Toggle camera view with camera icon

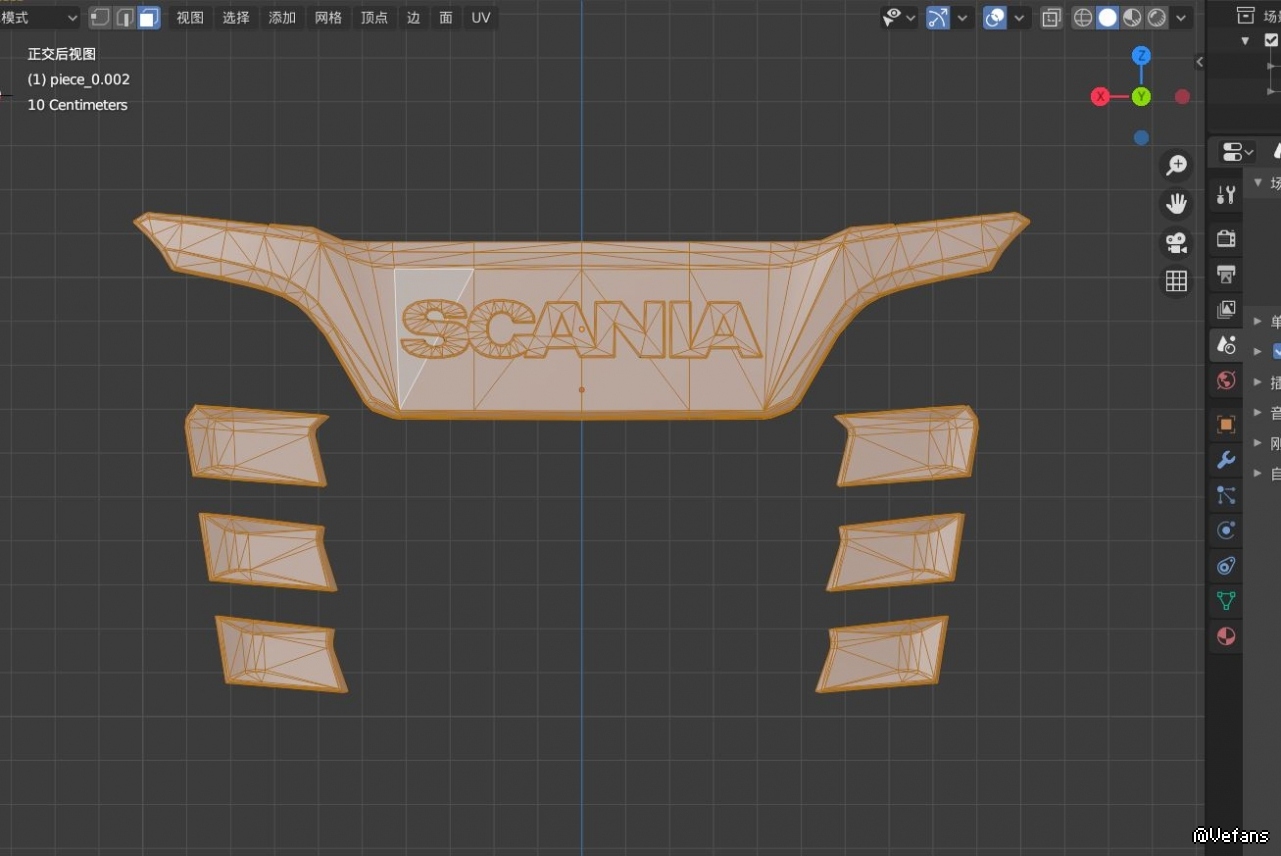point(1176,243)
